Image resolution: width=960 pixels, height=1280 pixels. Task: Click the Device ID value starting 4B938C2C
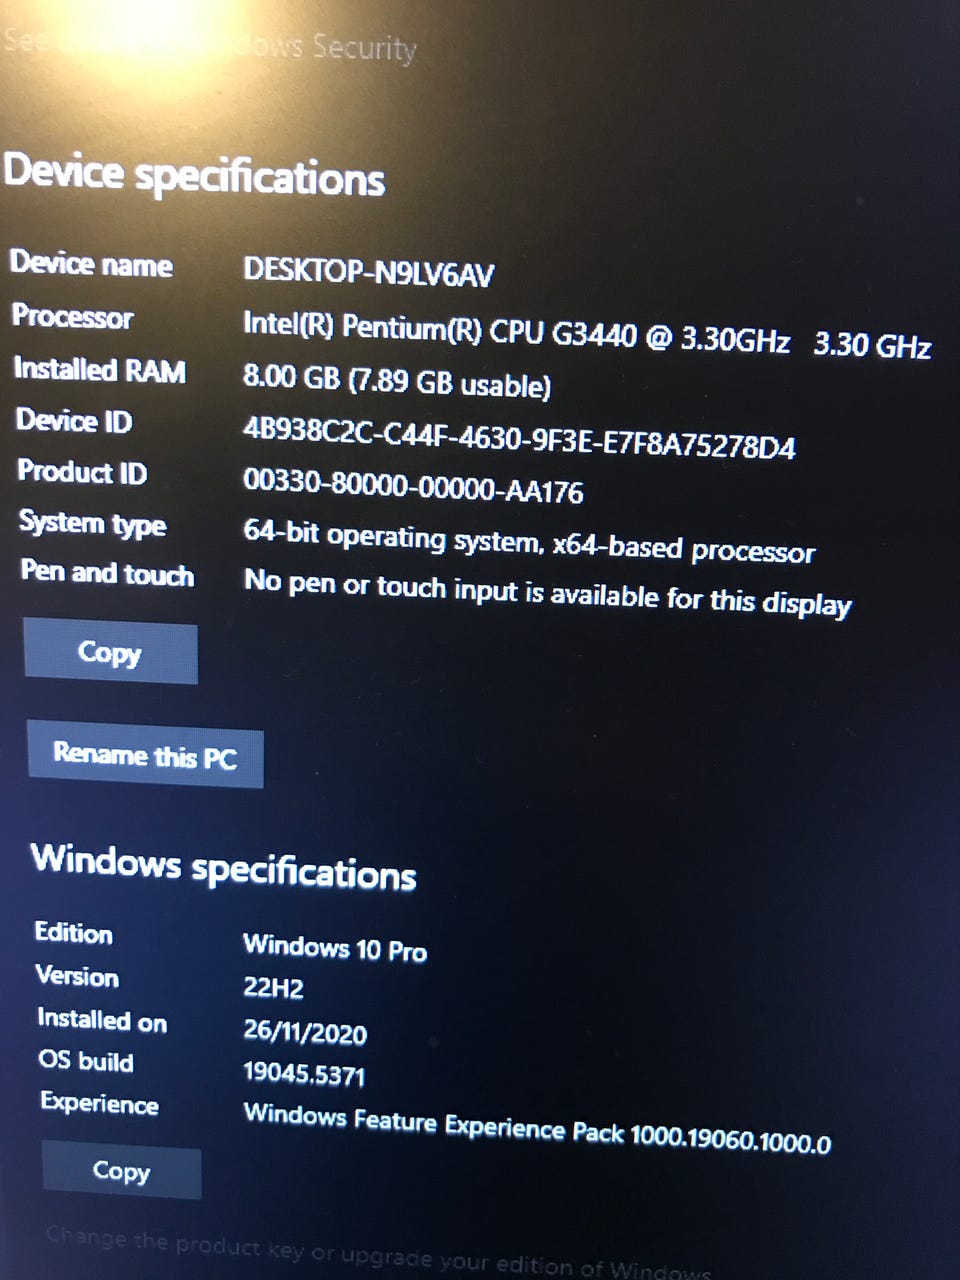(520, 437)
